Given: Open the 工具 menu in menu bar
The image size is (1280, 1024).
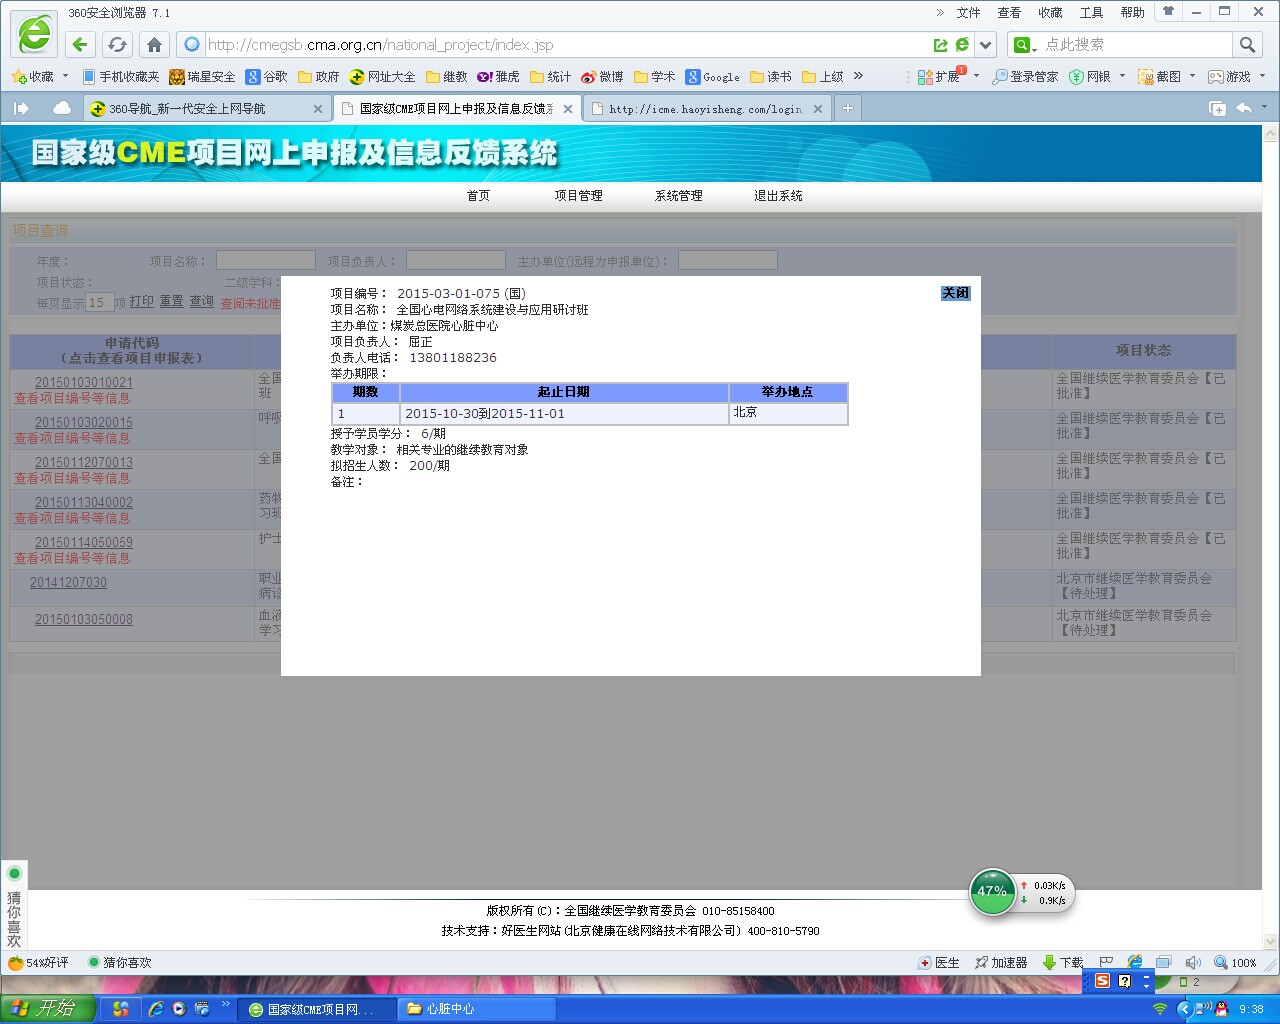Looking at the screenshot, I should 1091,13.
